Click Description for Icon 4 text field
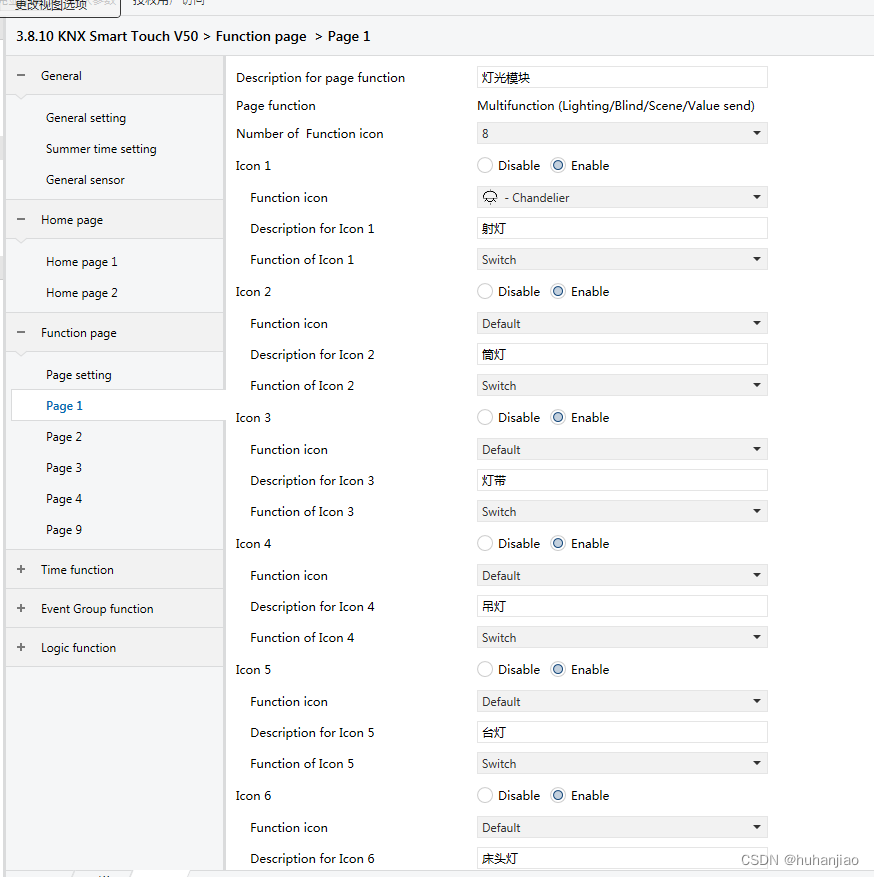This screenshot has width=874, height=877. 621,607
